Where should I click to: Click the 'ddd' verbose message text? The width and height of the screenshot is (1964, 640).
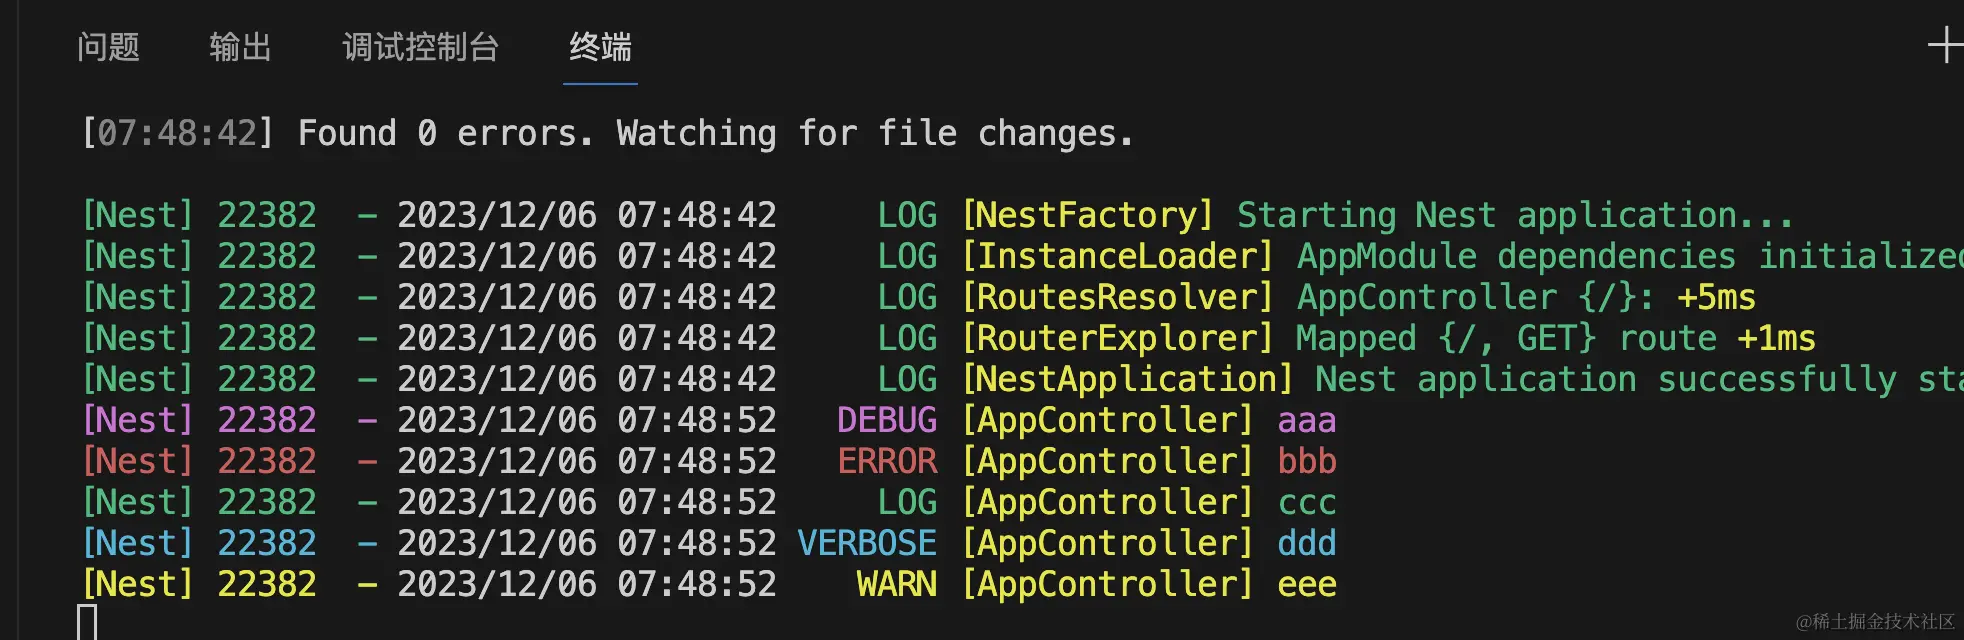point(1307,543)
